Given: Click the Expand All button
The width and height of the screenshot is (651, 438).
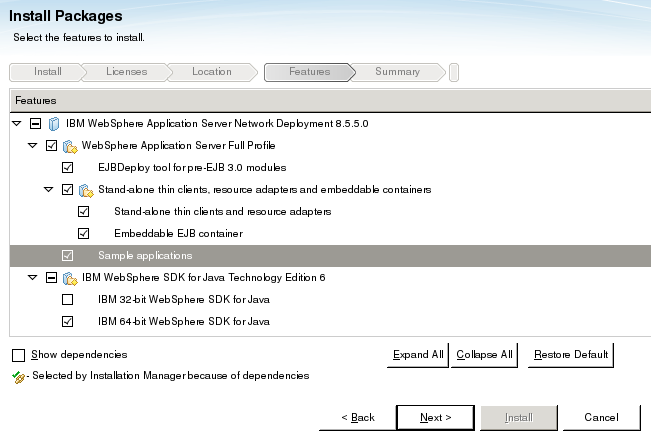Looking at the screenshot, I should [417, 355].
